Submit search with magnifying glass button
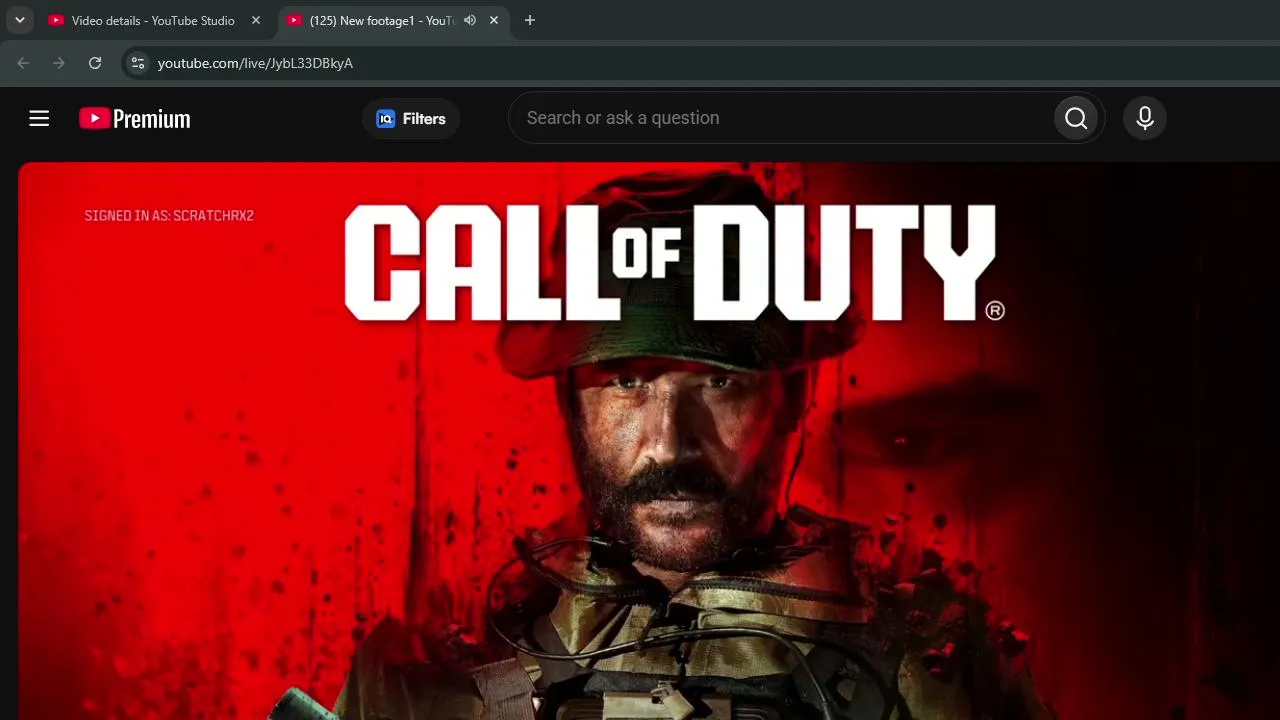 (x=1076, y=118)
